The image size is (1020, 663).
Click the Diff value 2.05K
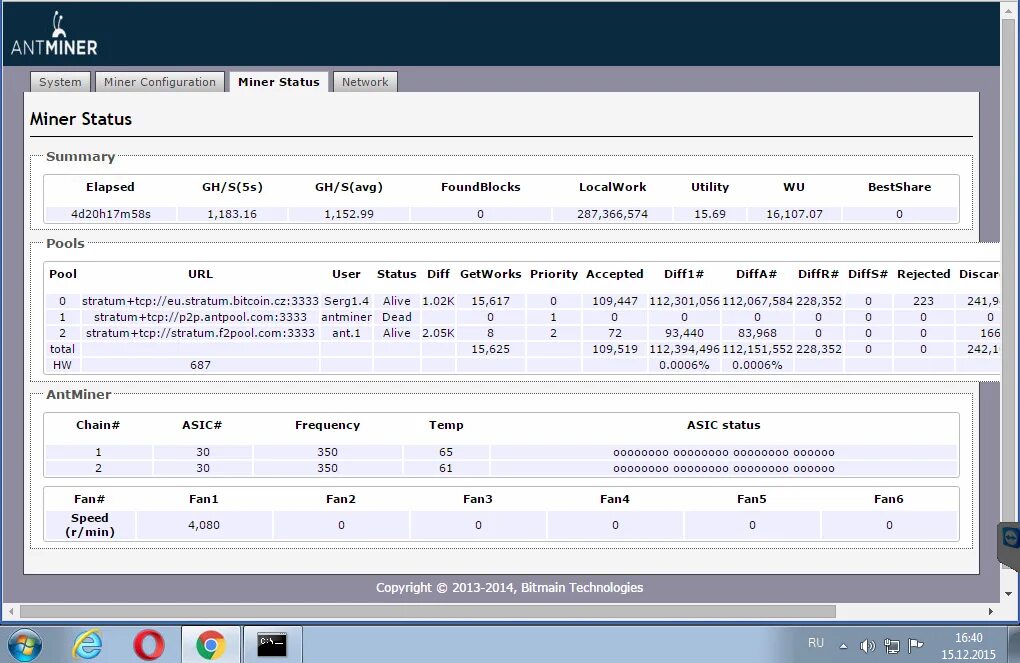pos(438,333)
